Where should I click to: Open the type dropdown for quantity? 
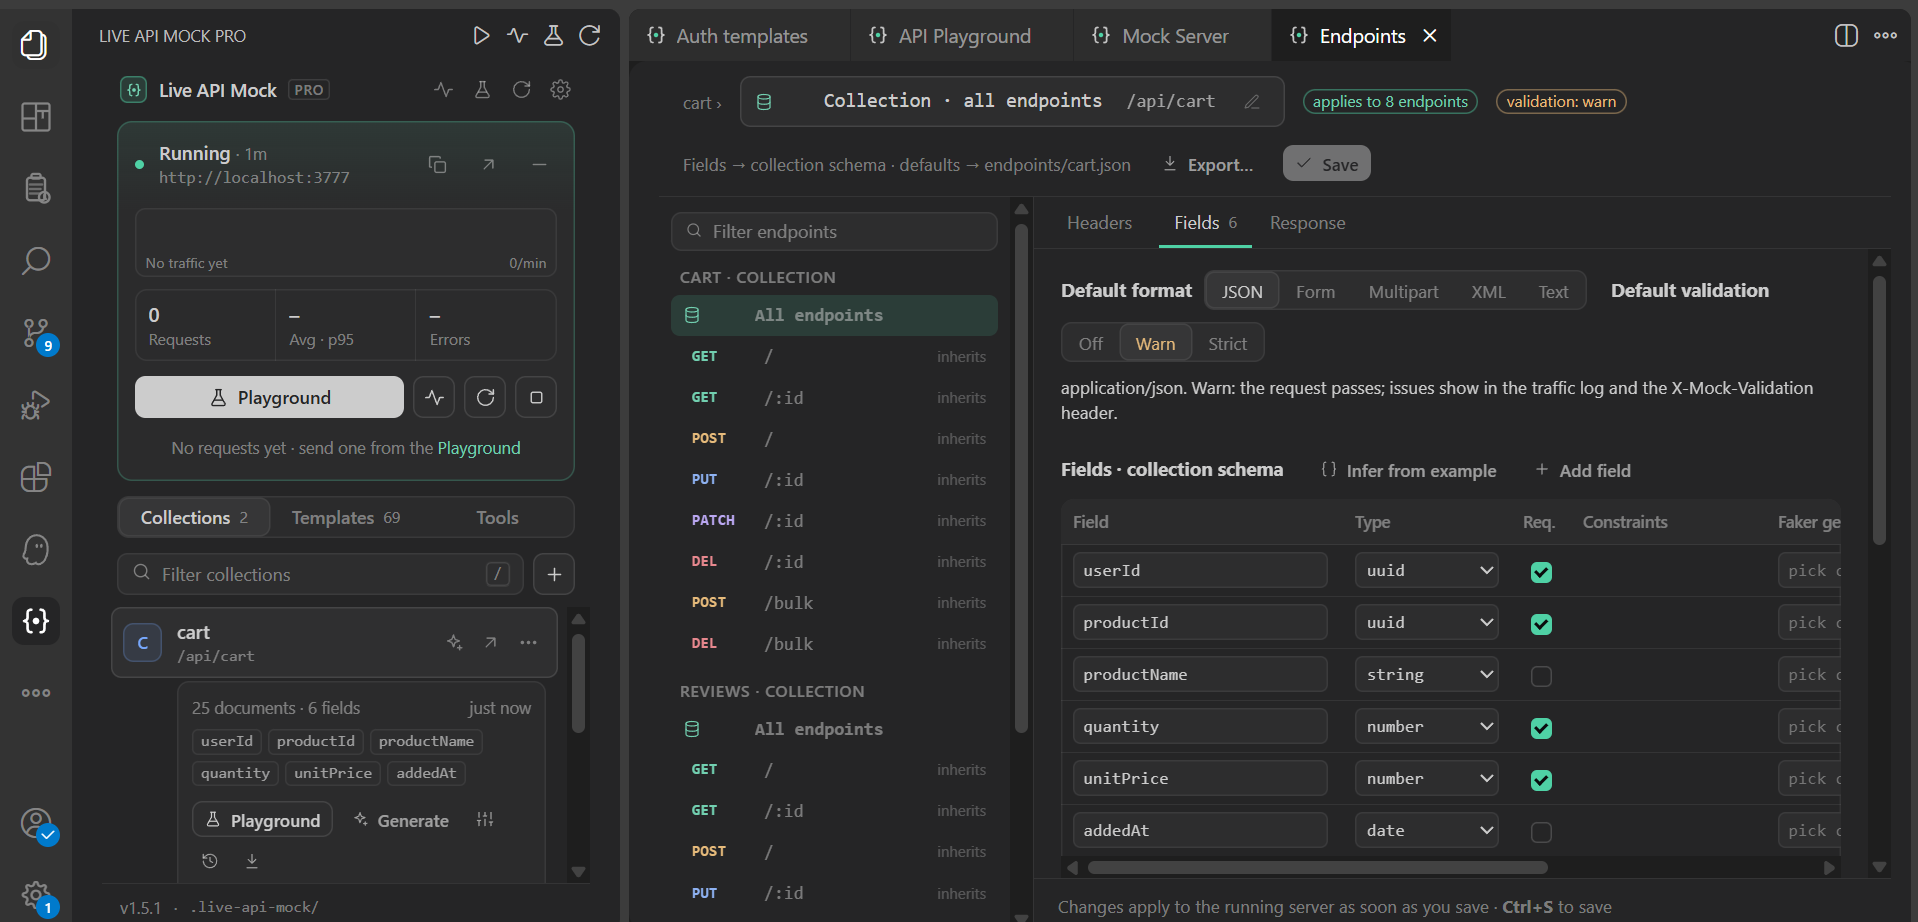pos(1426,726)
